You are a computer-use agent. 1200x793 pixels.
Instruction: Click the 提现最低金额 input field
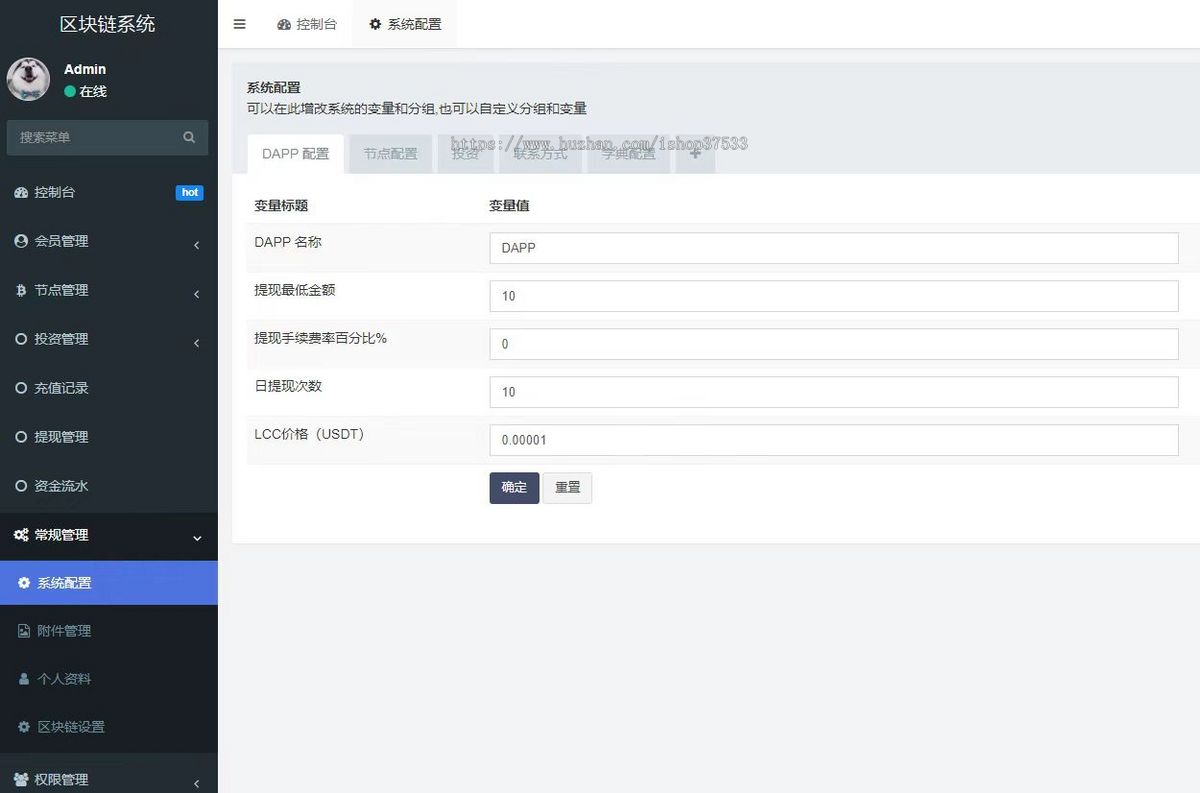(834, 296)
